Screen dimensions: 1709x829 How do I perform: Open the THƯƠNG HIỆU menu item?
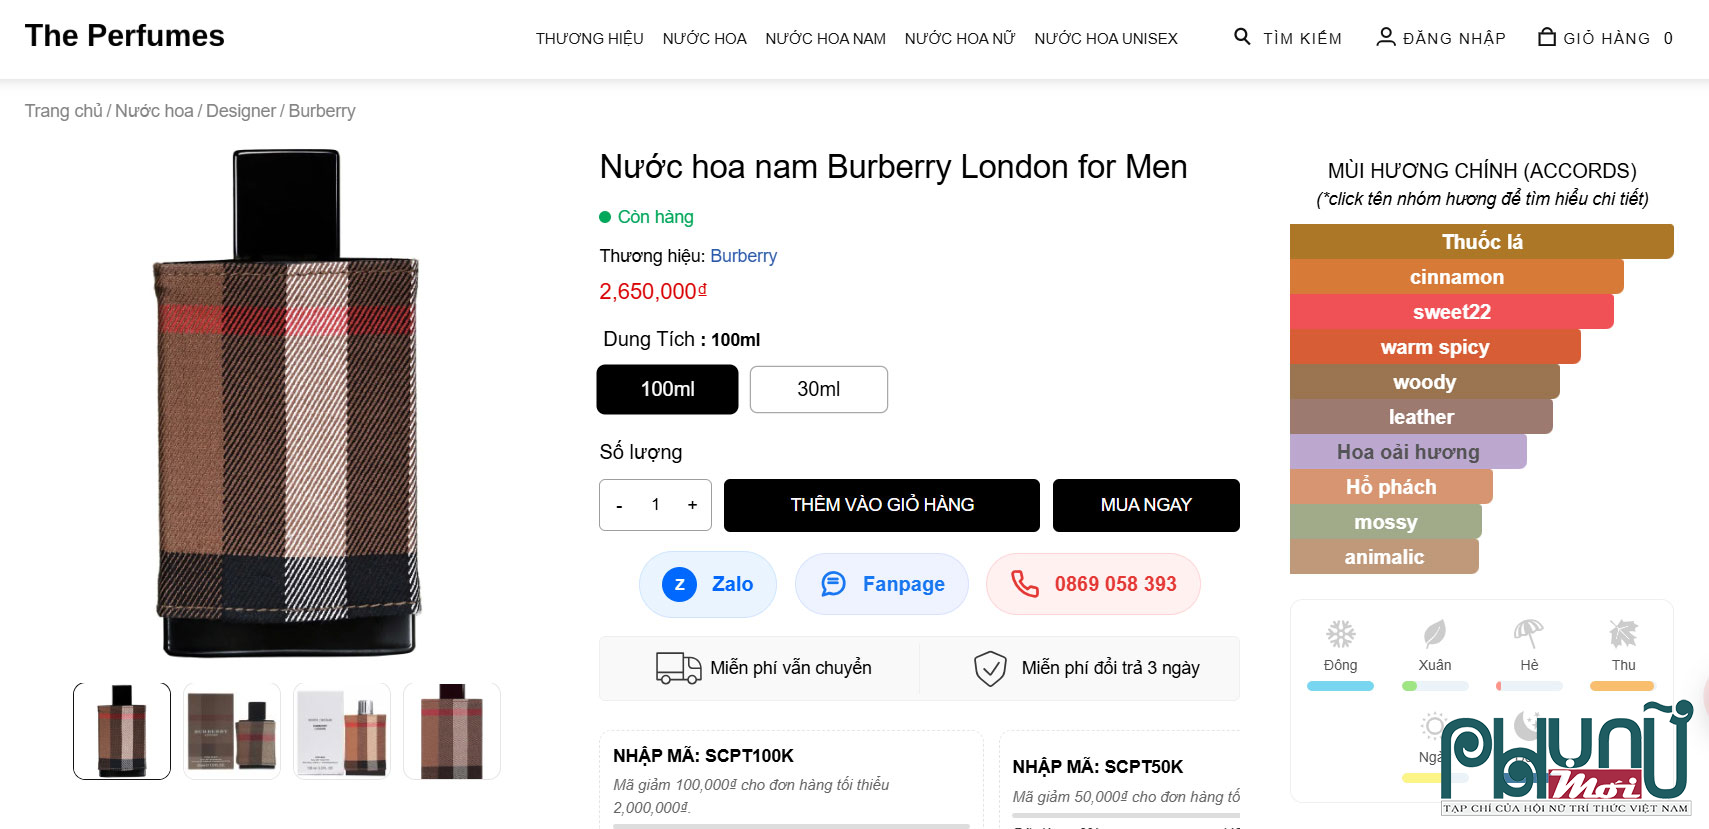tap(589, 38)
